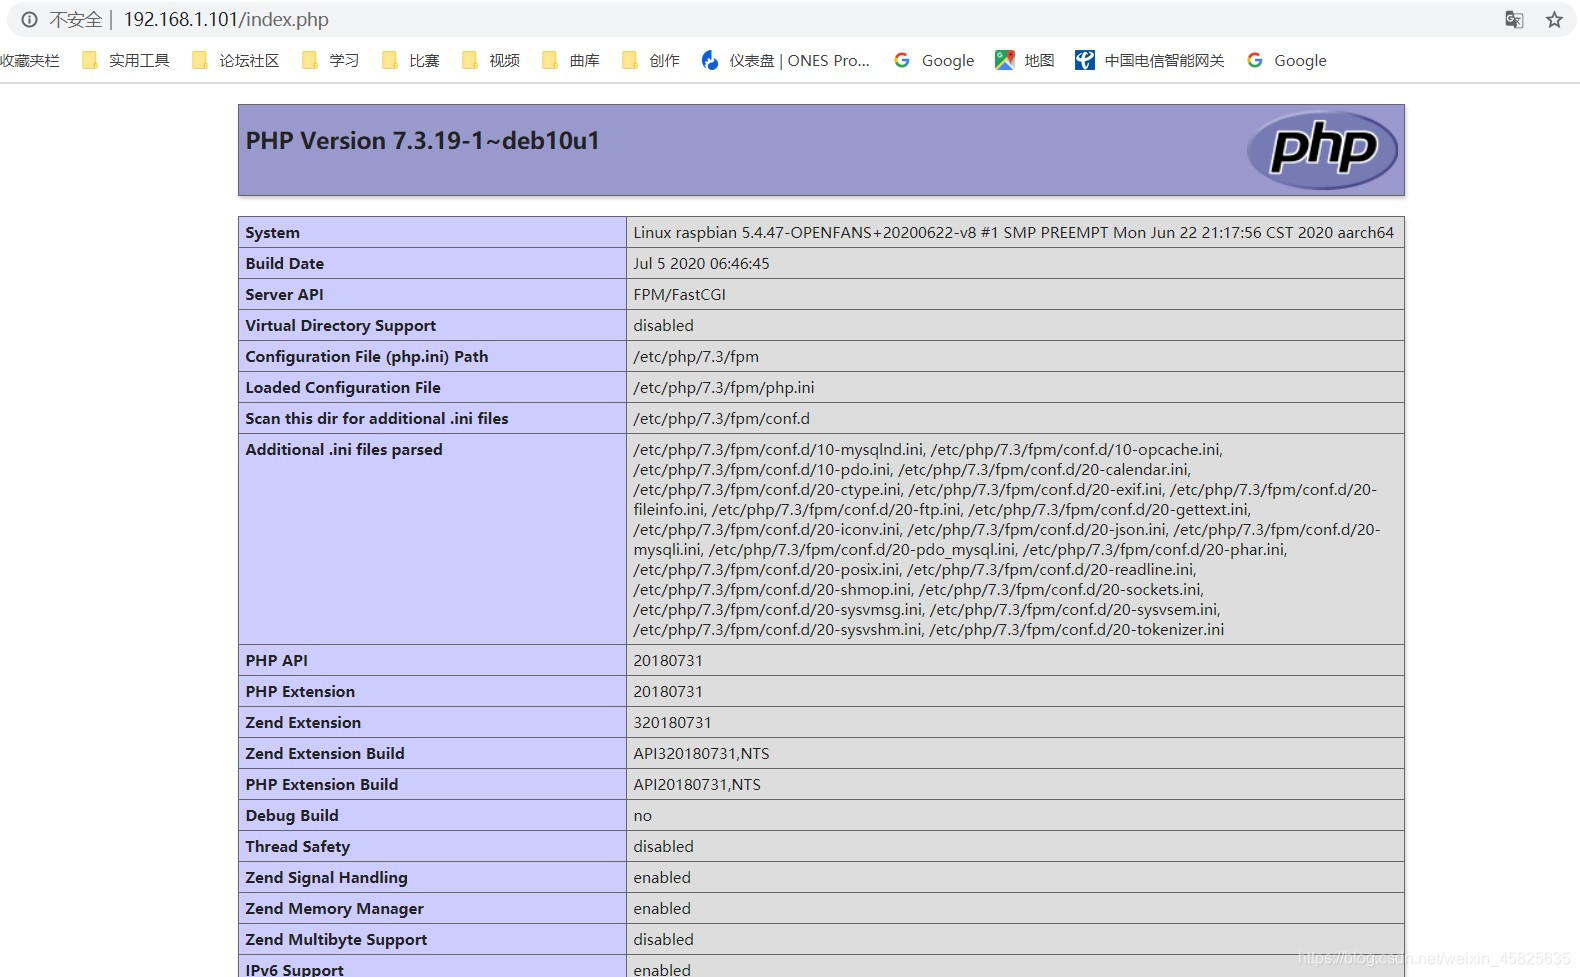Click the parsed .ini files list cell
1580x977 pixels.
coord(1015,539)
